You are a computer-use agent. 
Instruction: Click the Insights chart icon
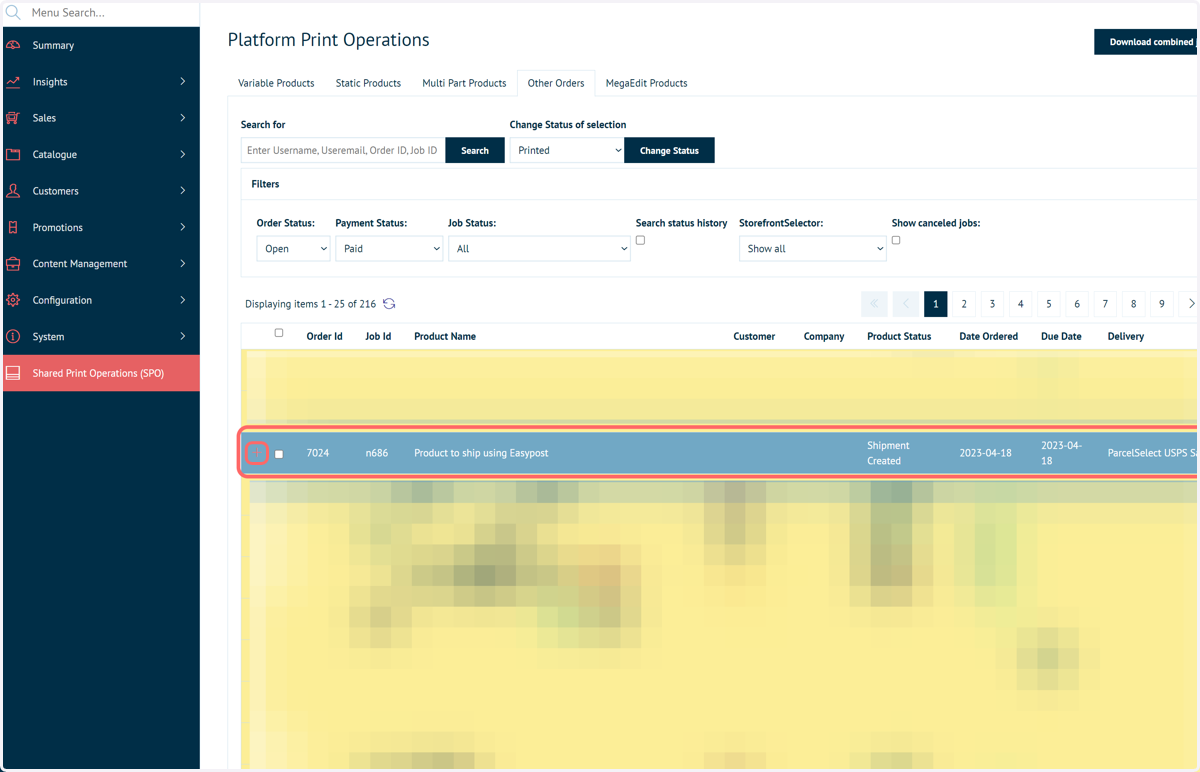[x=13, y=82]
